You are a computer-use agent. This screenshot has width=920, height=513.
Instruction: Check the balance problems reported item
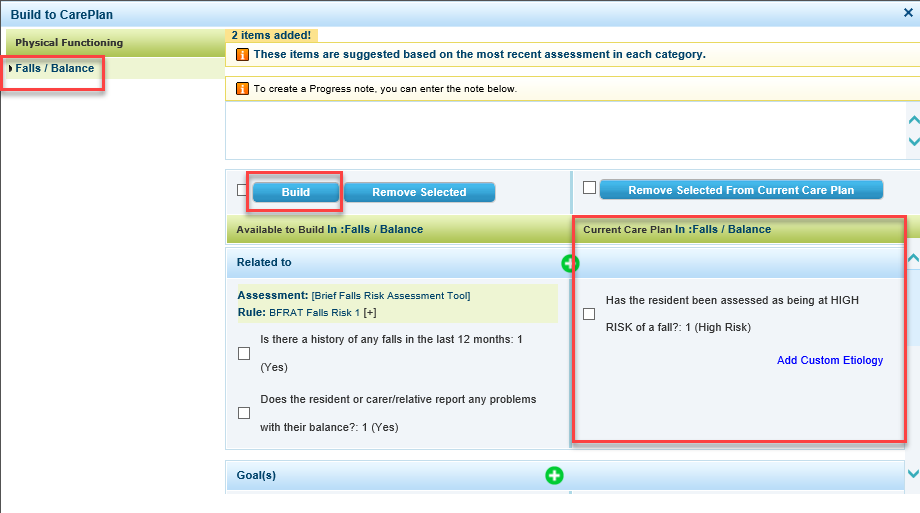244,413
